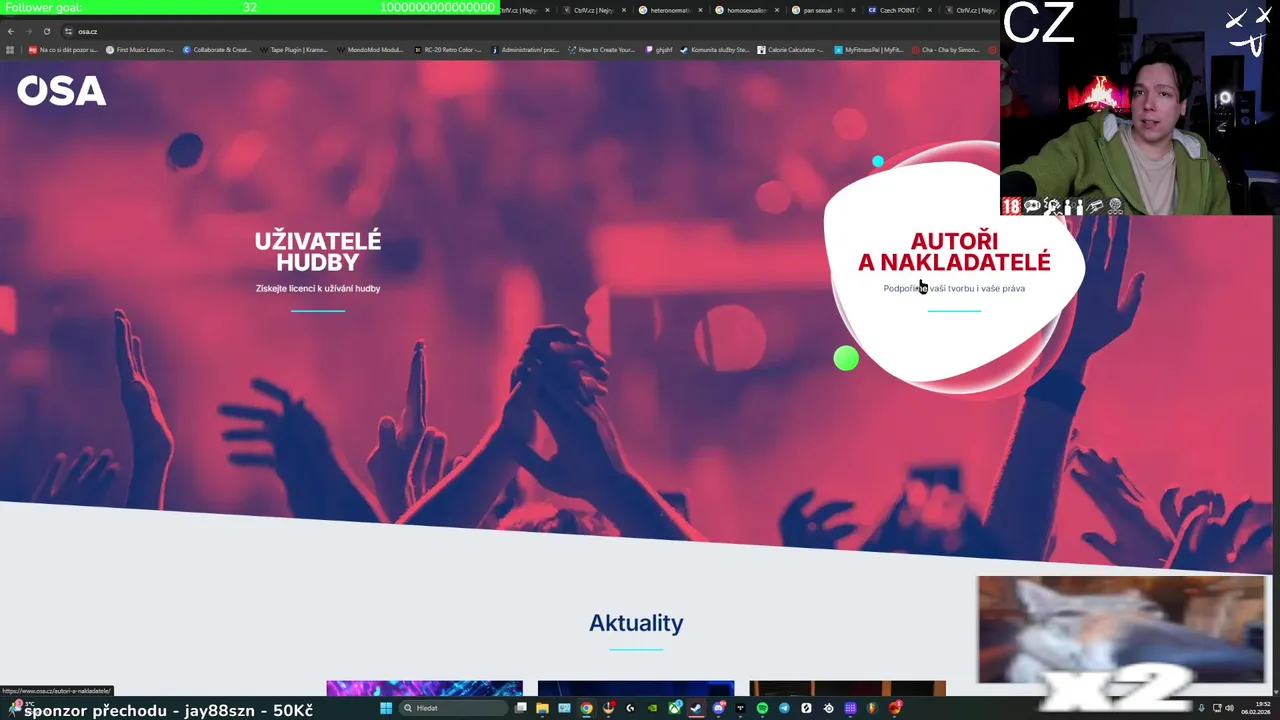Open the Collaborate & Create bookmark

click(217, 49)
